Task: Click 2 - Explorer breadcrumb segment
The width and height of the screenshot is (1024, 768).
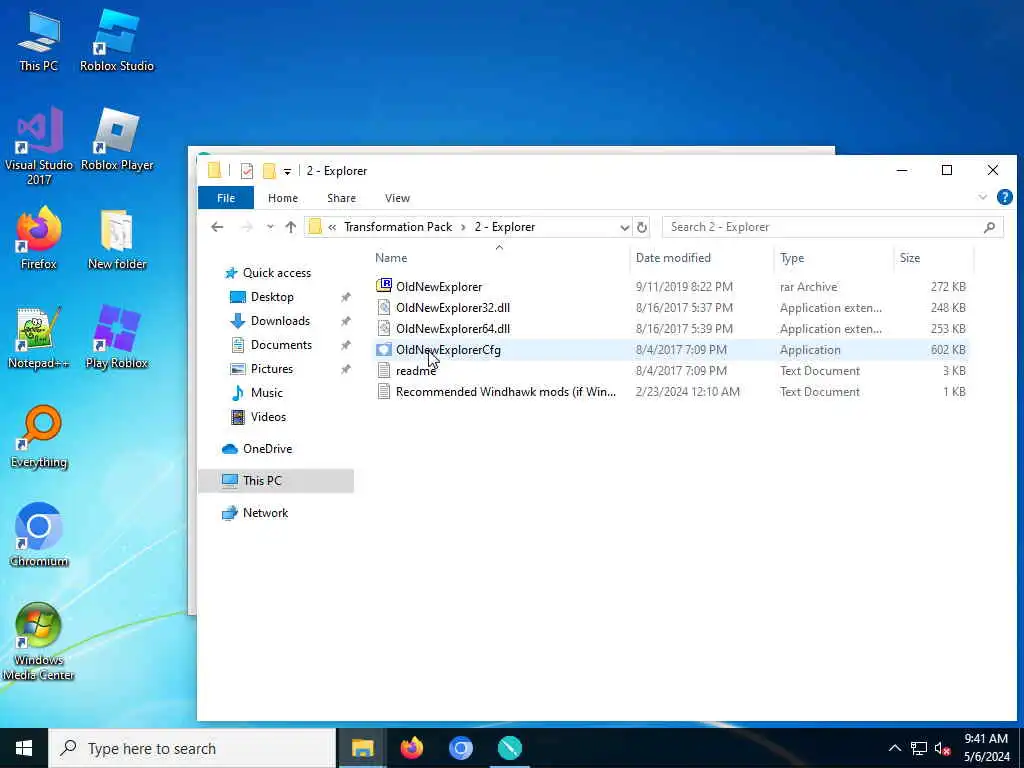Action: click(x=505, y=227)
